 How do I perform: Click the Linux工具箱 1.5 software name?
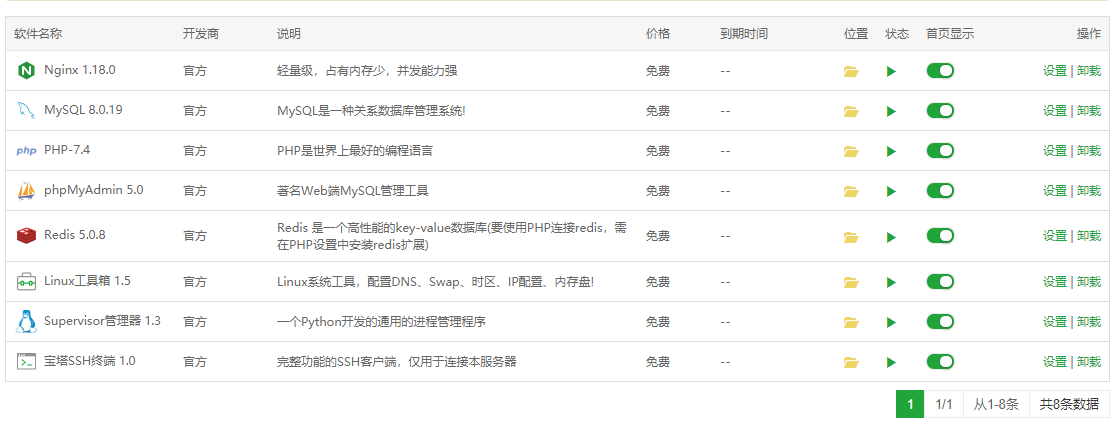(87, 281)
